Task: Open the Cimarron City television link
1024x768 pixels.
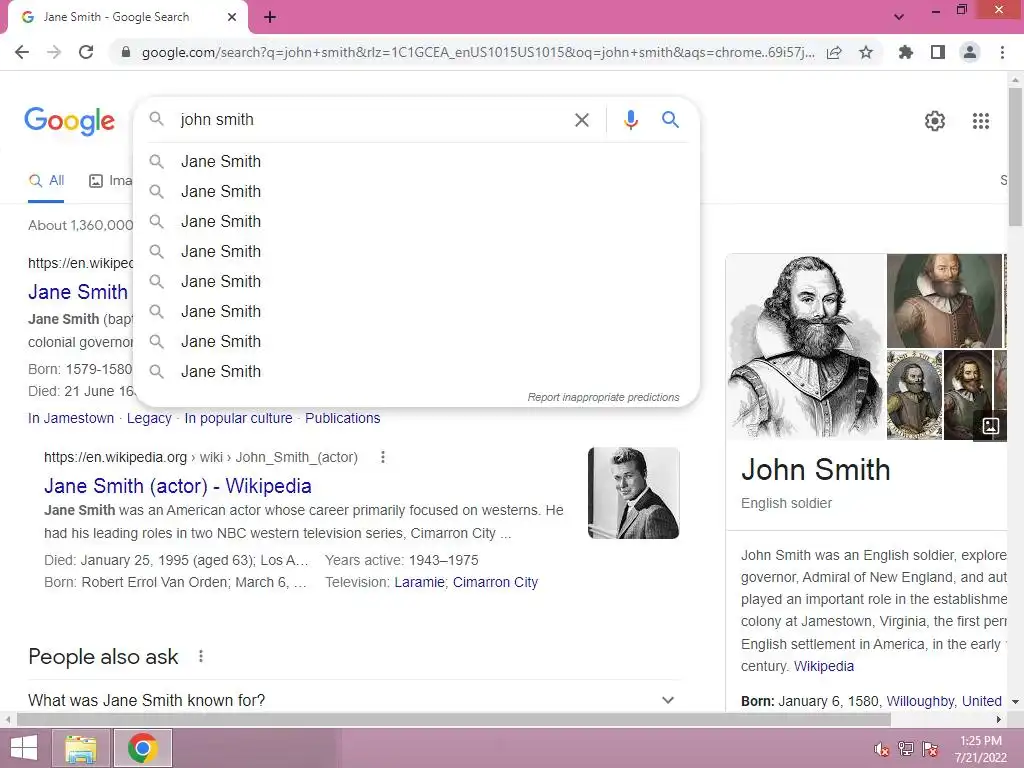Action: point(495,582)
